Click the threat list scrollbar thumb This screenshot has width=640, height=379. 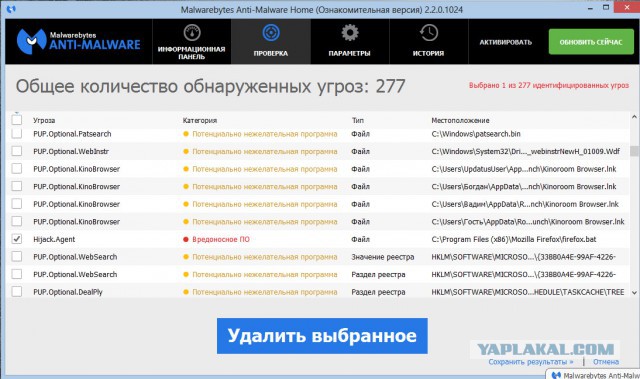pyautogui.click(x=634, y=151)
